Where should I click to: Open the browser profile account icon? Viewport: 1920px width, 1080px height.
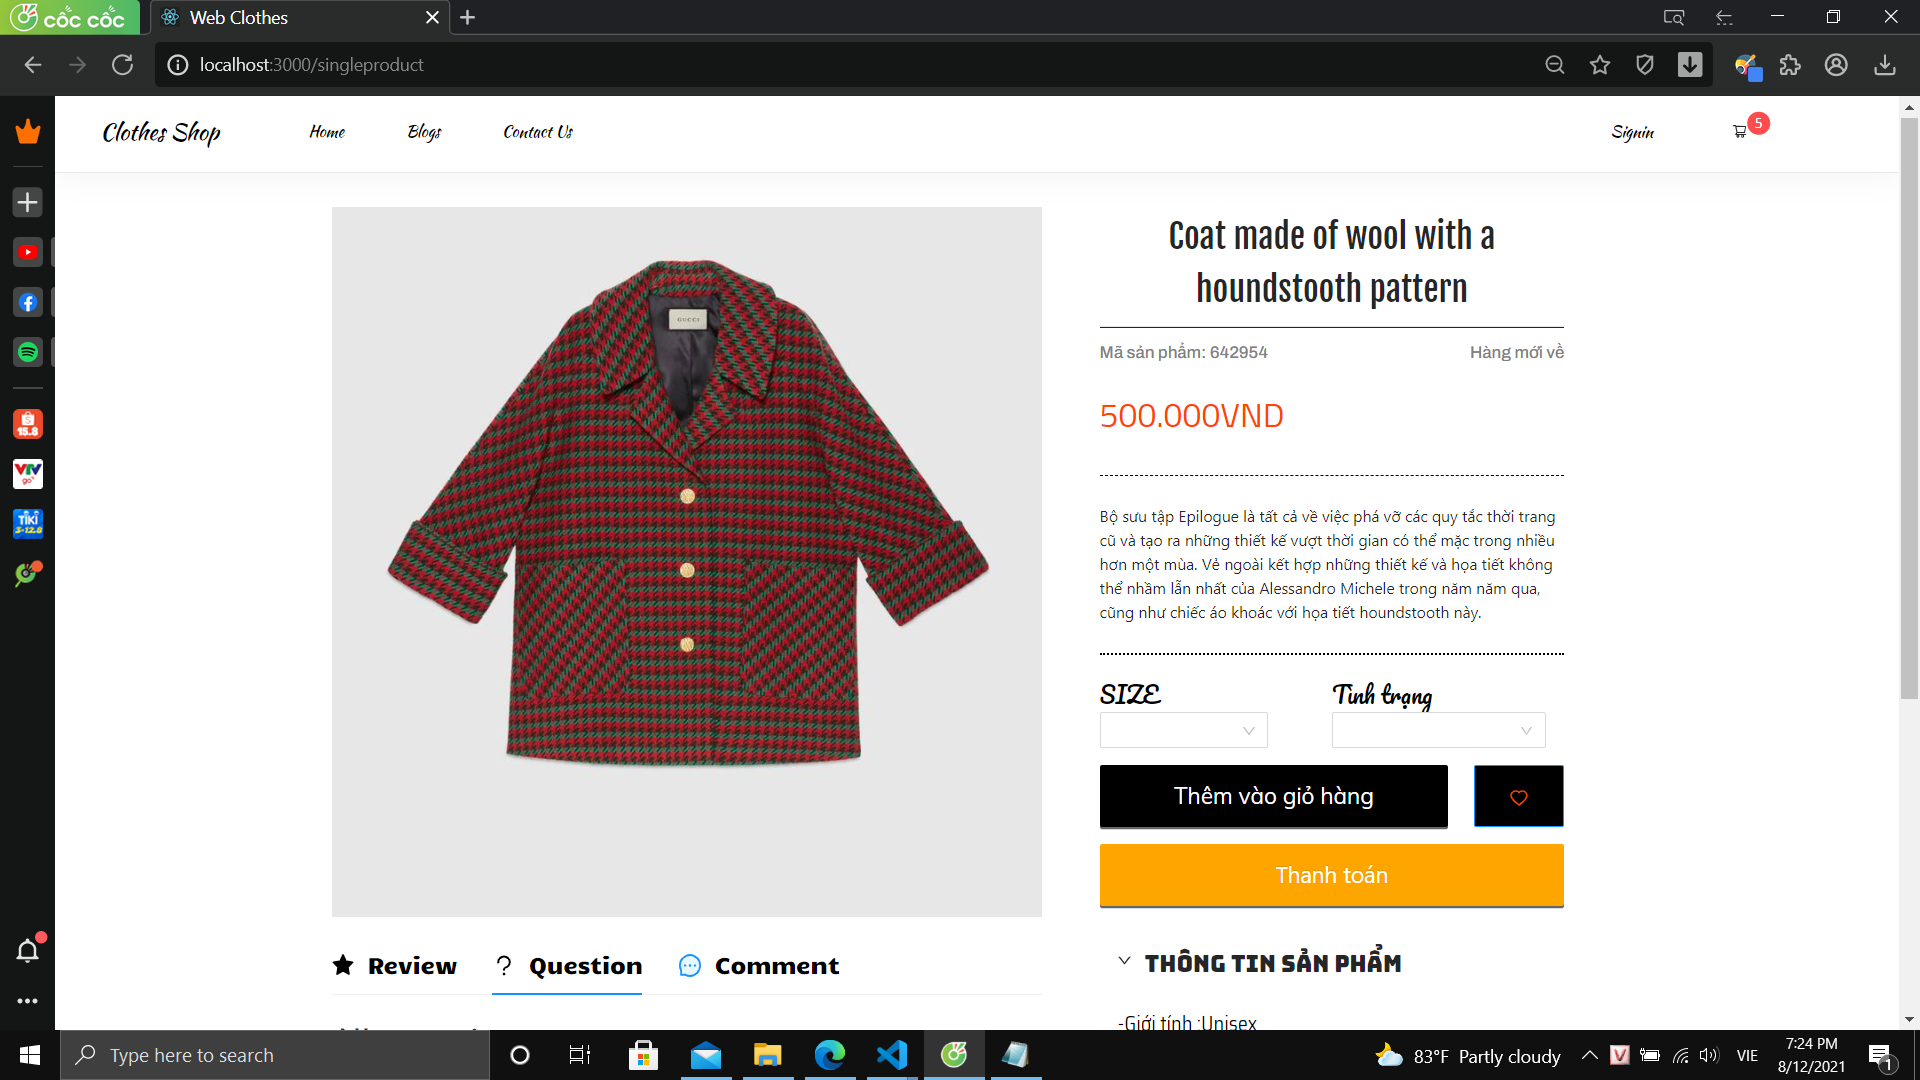point(1837,64)
